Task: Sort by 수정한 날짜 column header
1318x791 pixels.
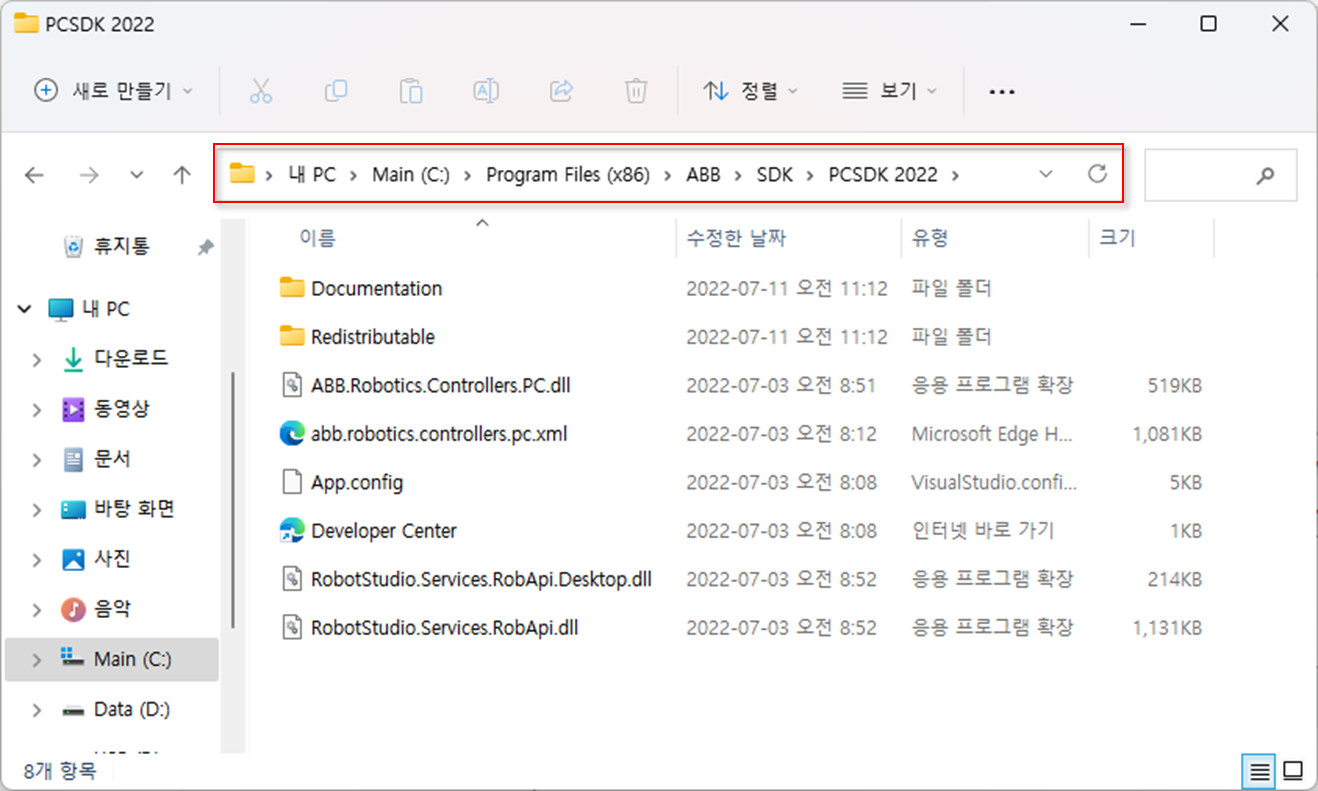Action: click(x=736, y=238)
